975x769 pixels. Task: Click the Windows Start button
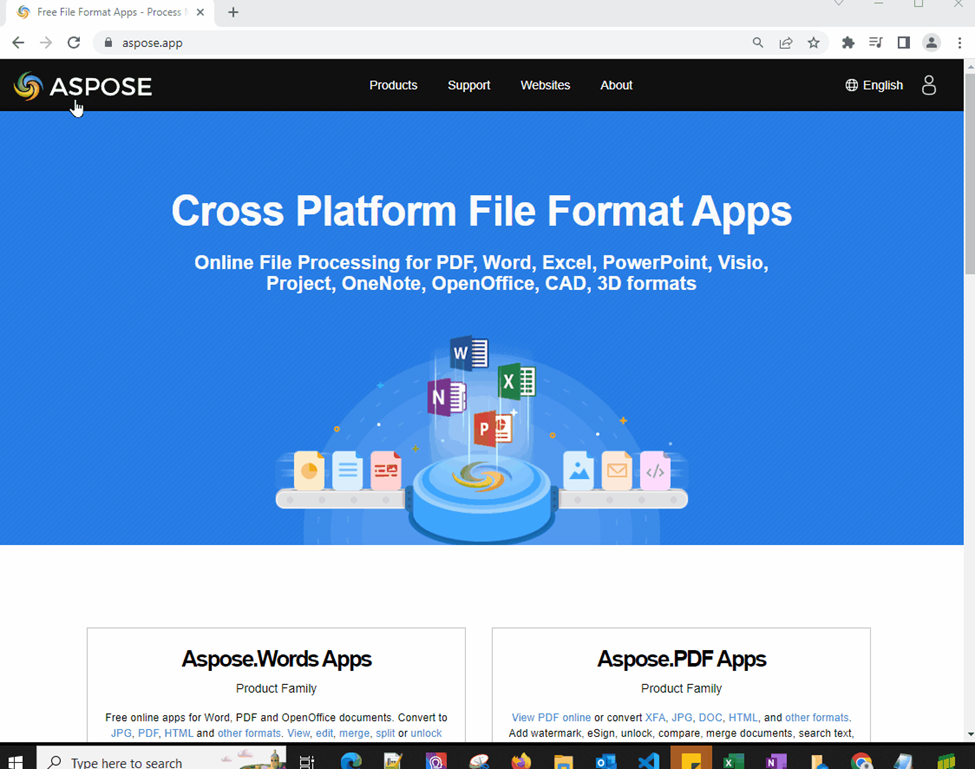15,762
